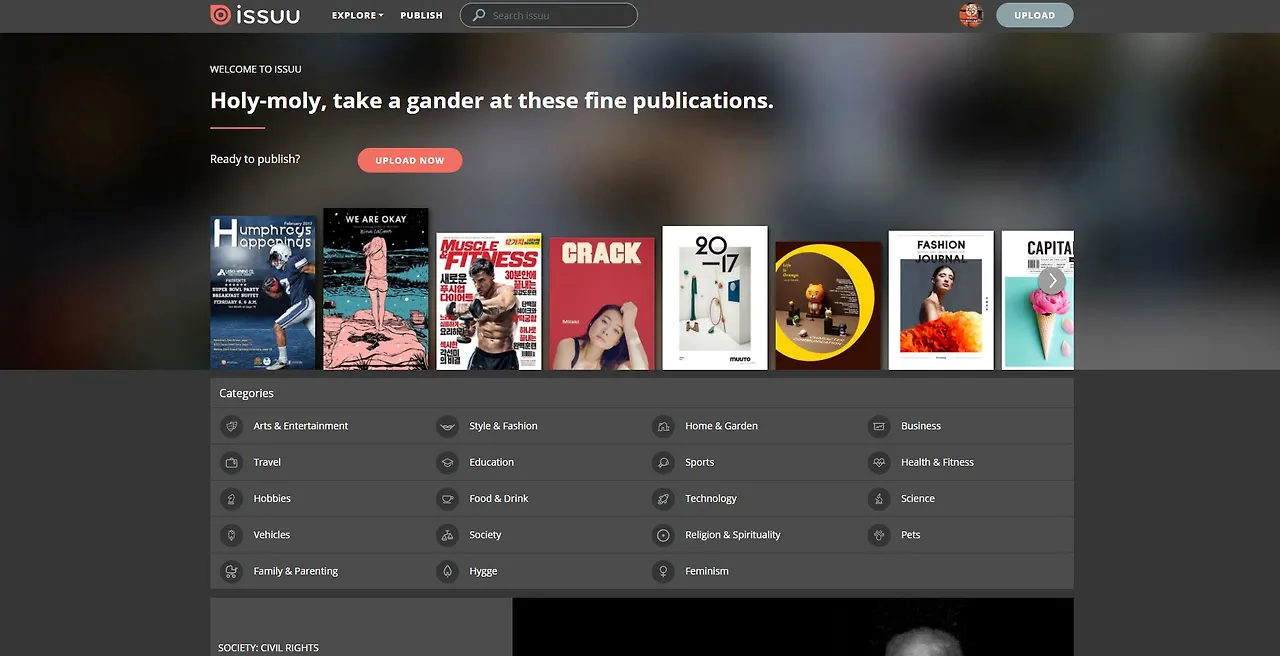Open the yellow circle publication cover
Image resolution: width=1280 pixels, height=656 pixels.
click(x=828, y=306)
